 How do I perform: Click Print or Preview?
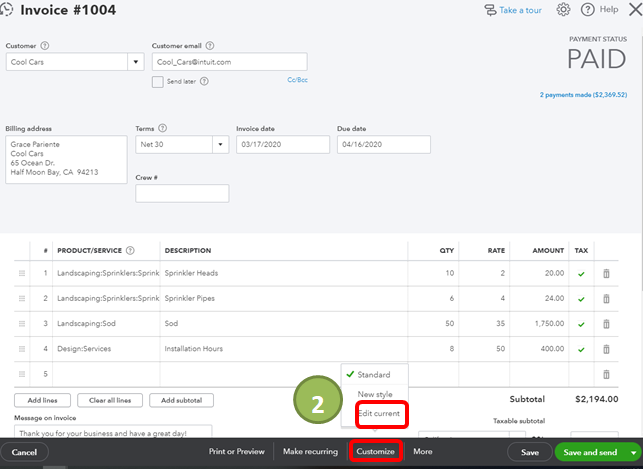(237, 451)
